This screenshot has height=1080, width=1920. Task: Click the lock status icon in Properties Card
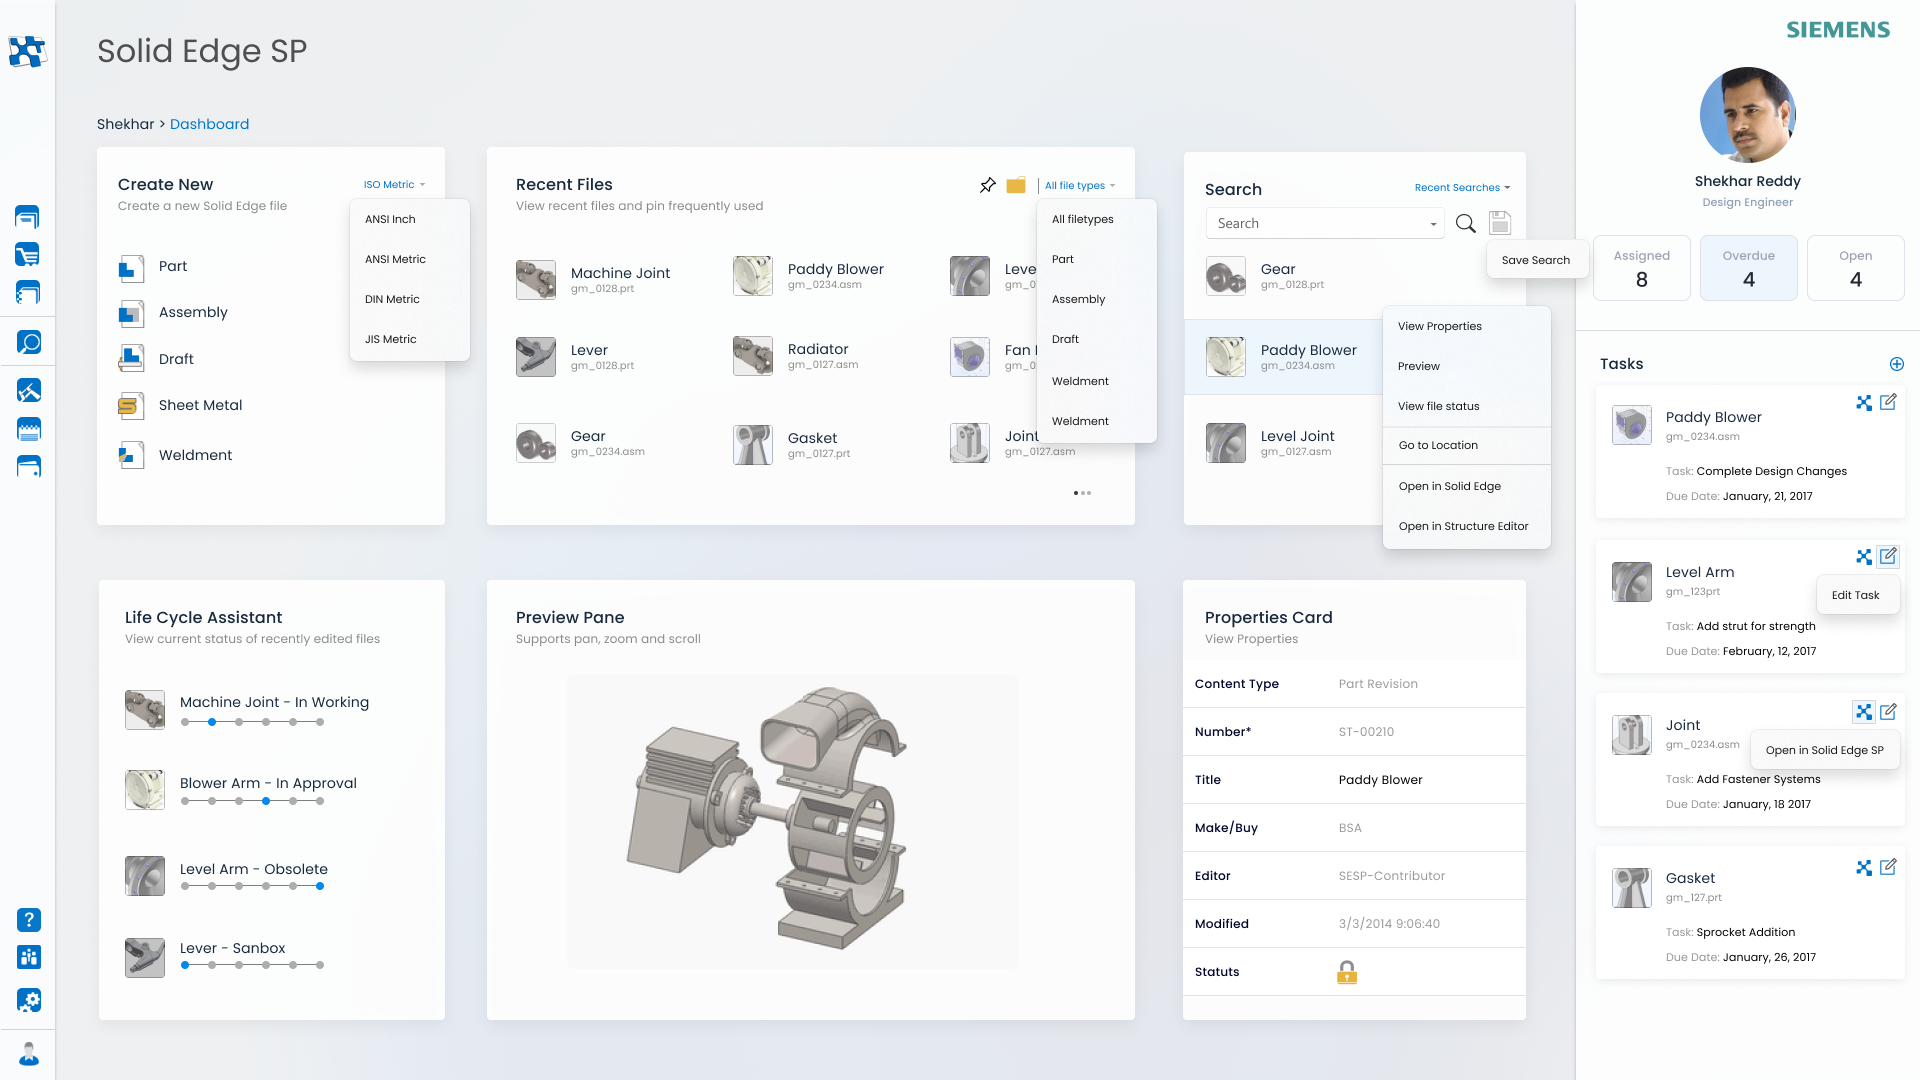tap(1347, 972)
